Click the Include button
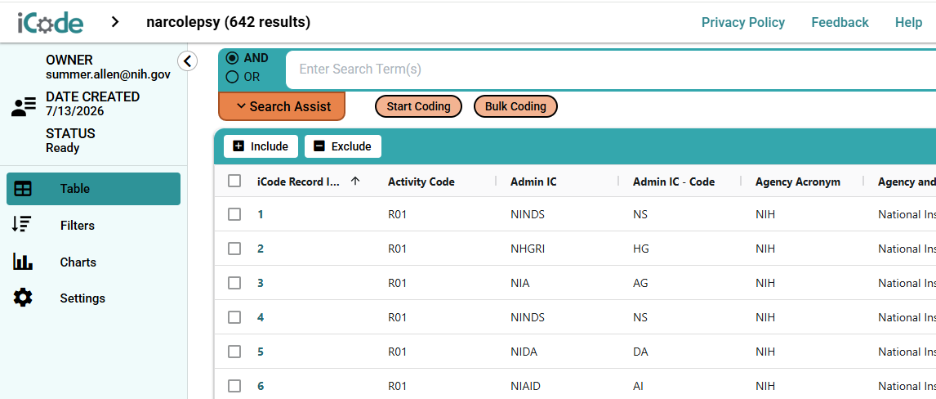936x399 pixels. (261, 146)
